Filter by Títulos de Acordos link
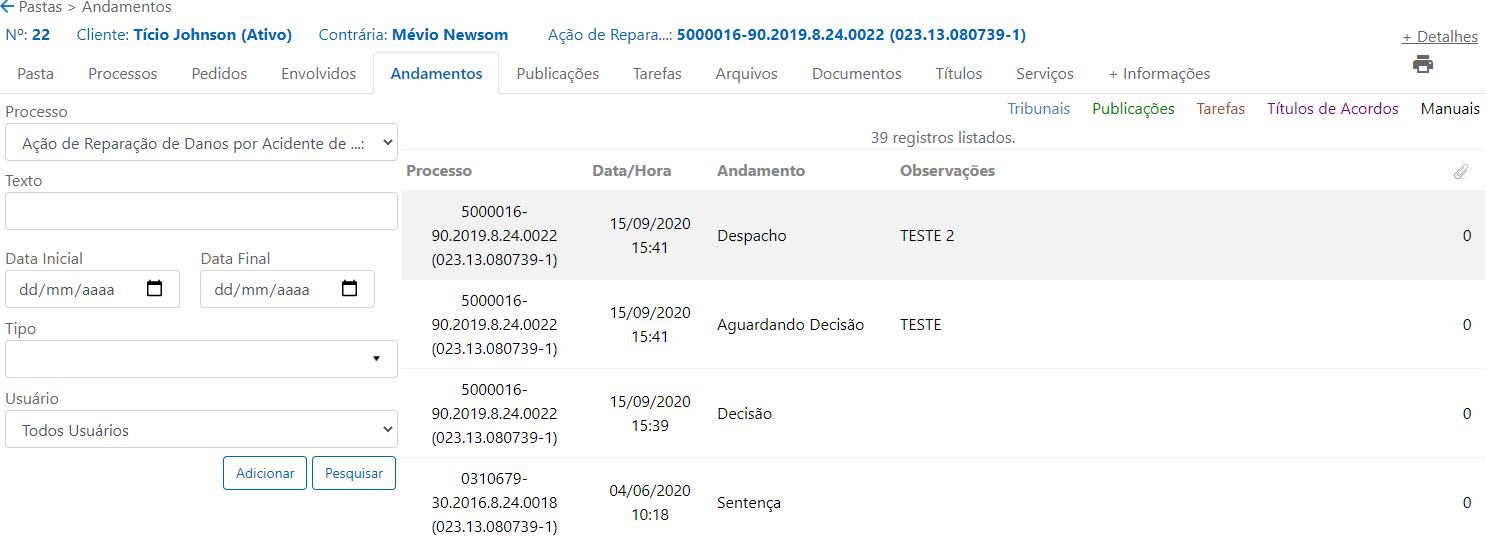 click(1333, 109)
